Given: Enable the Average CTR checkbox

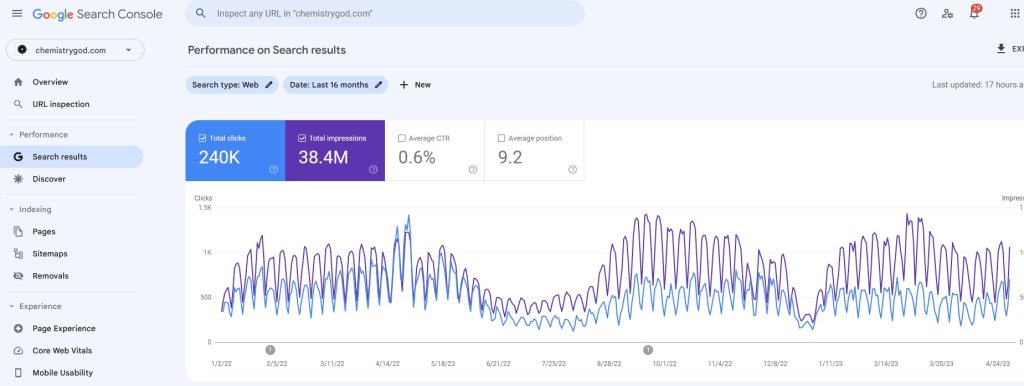Looking at the screenshot, I should point(402,138).
